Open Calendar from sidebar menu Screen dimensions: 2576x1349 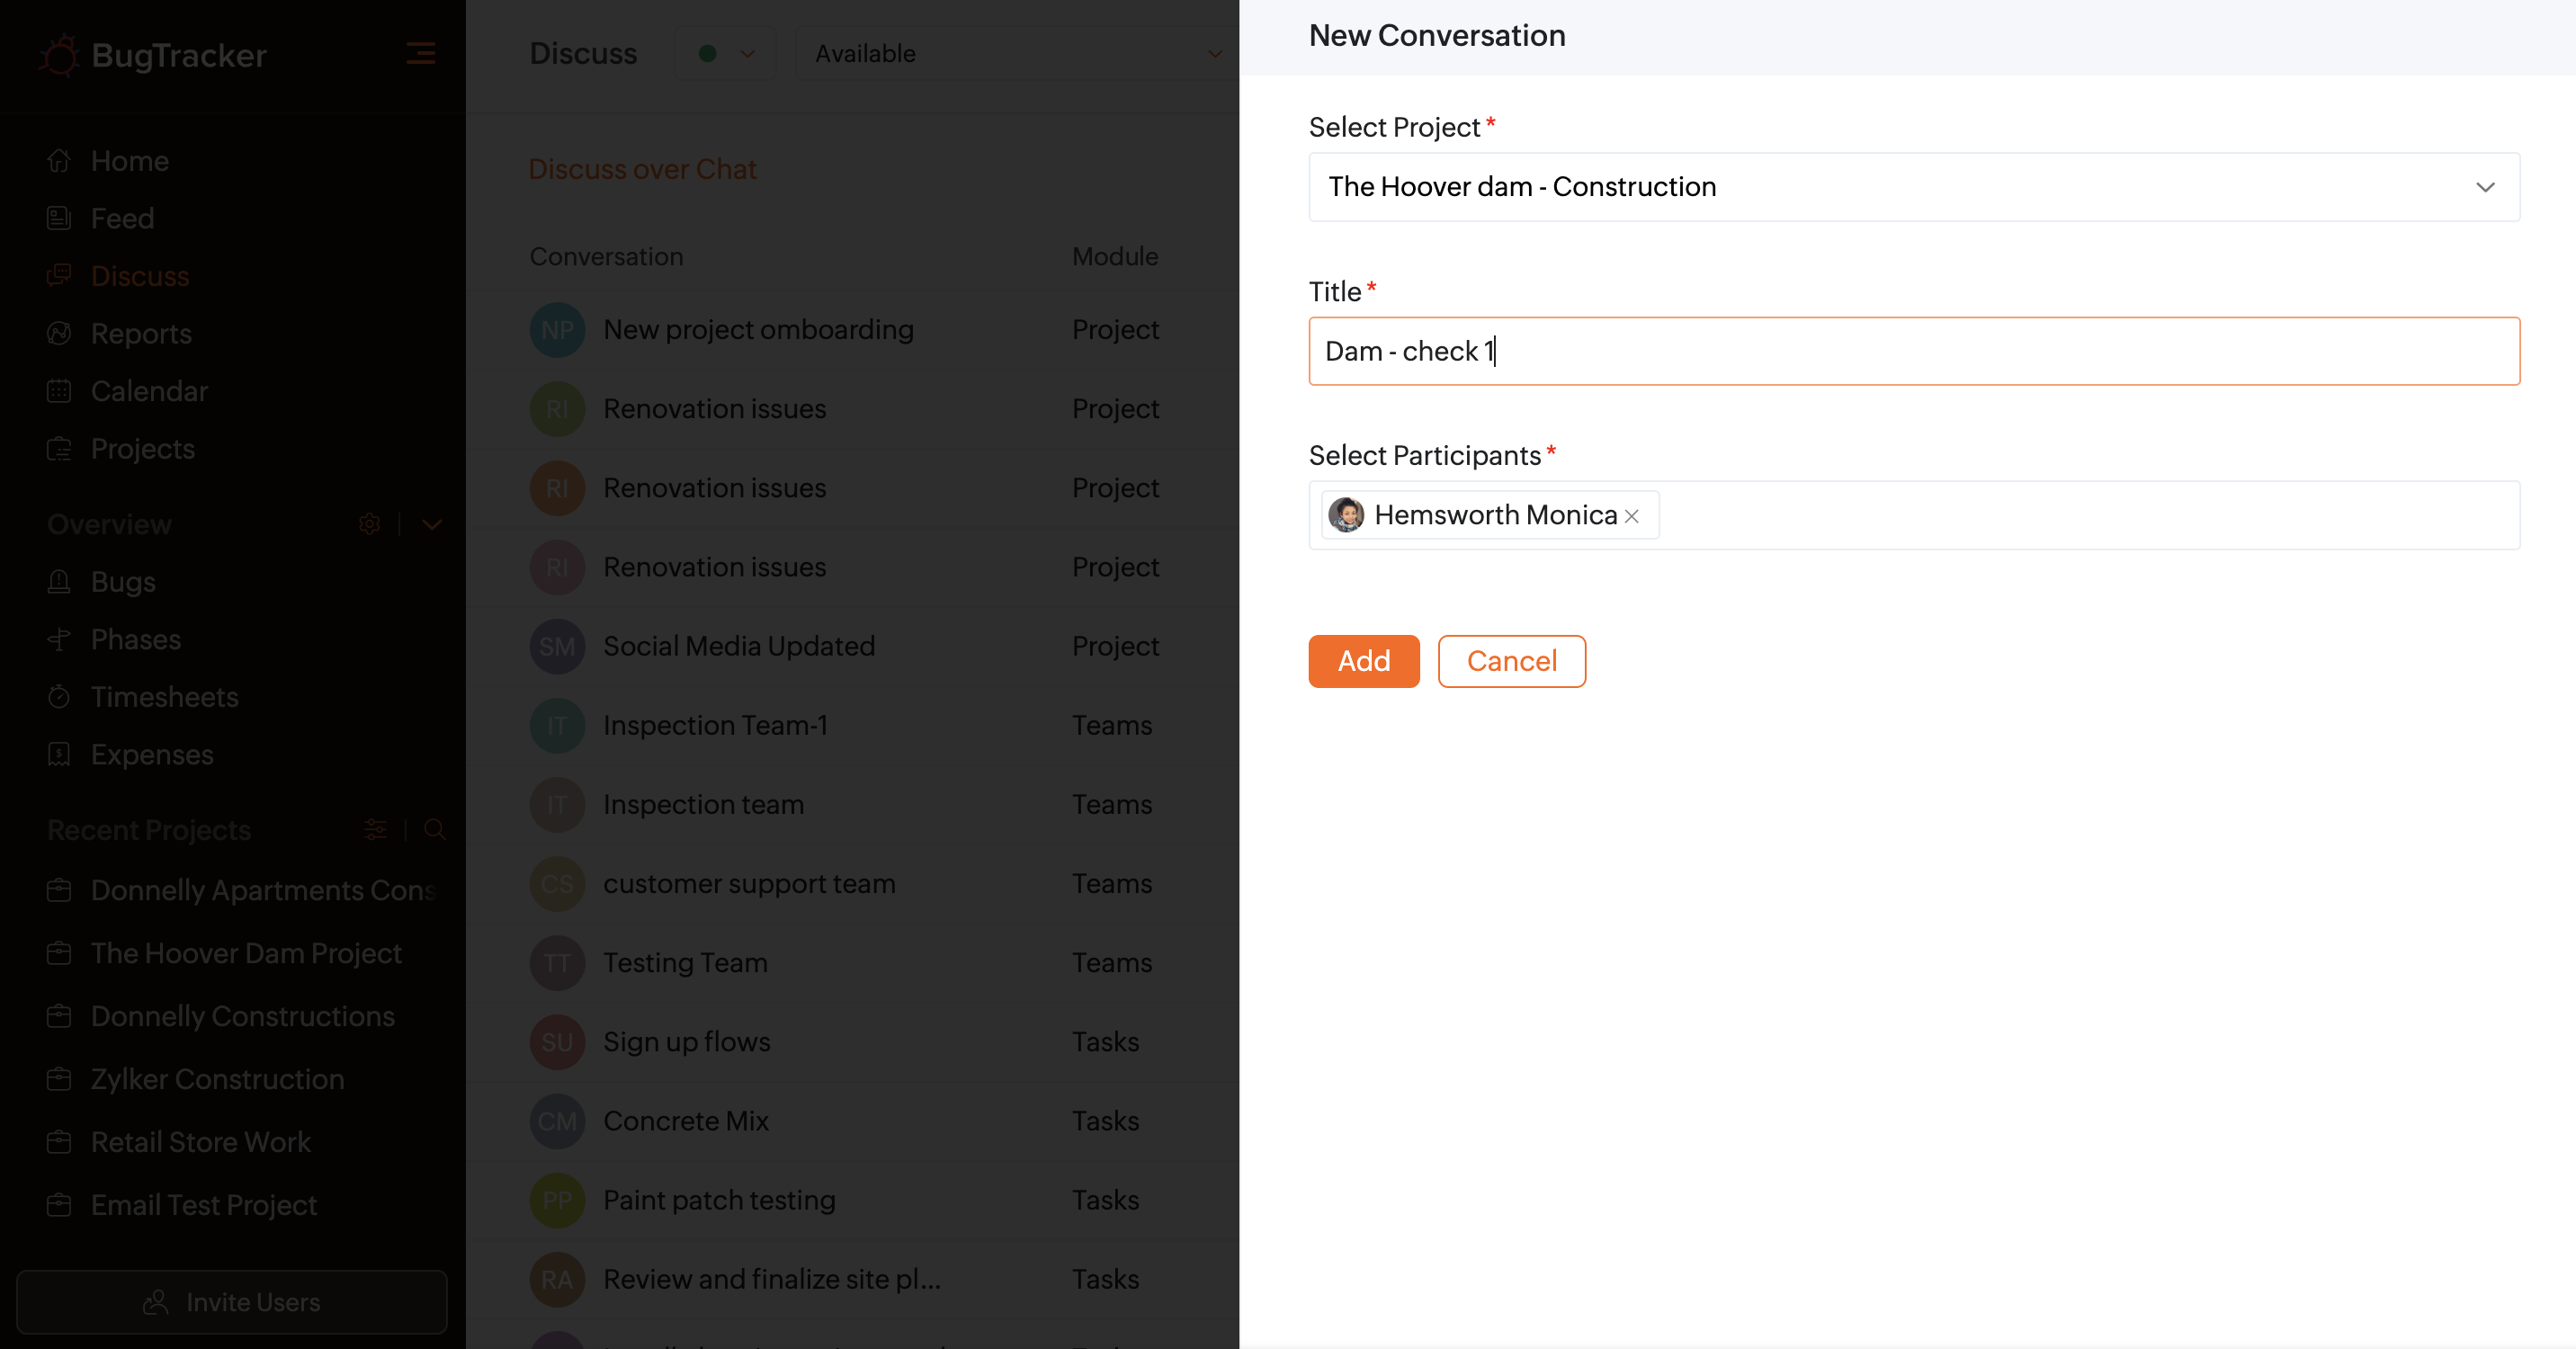coord(148,391)
